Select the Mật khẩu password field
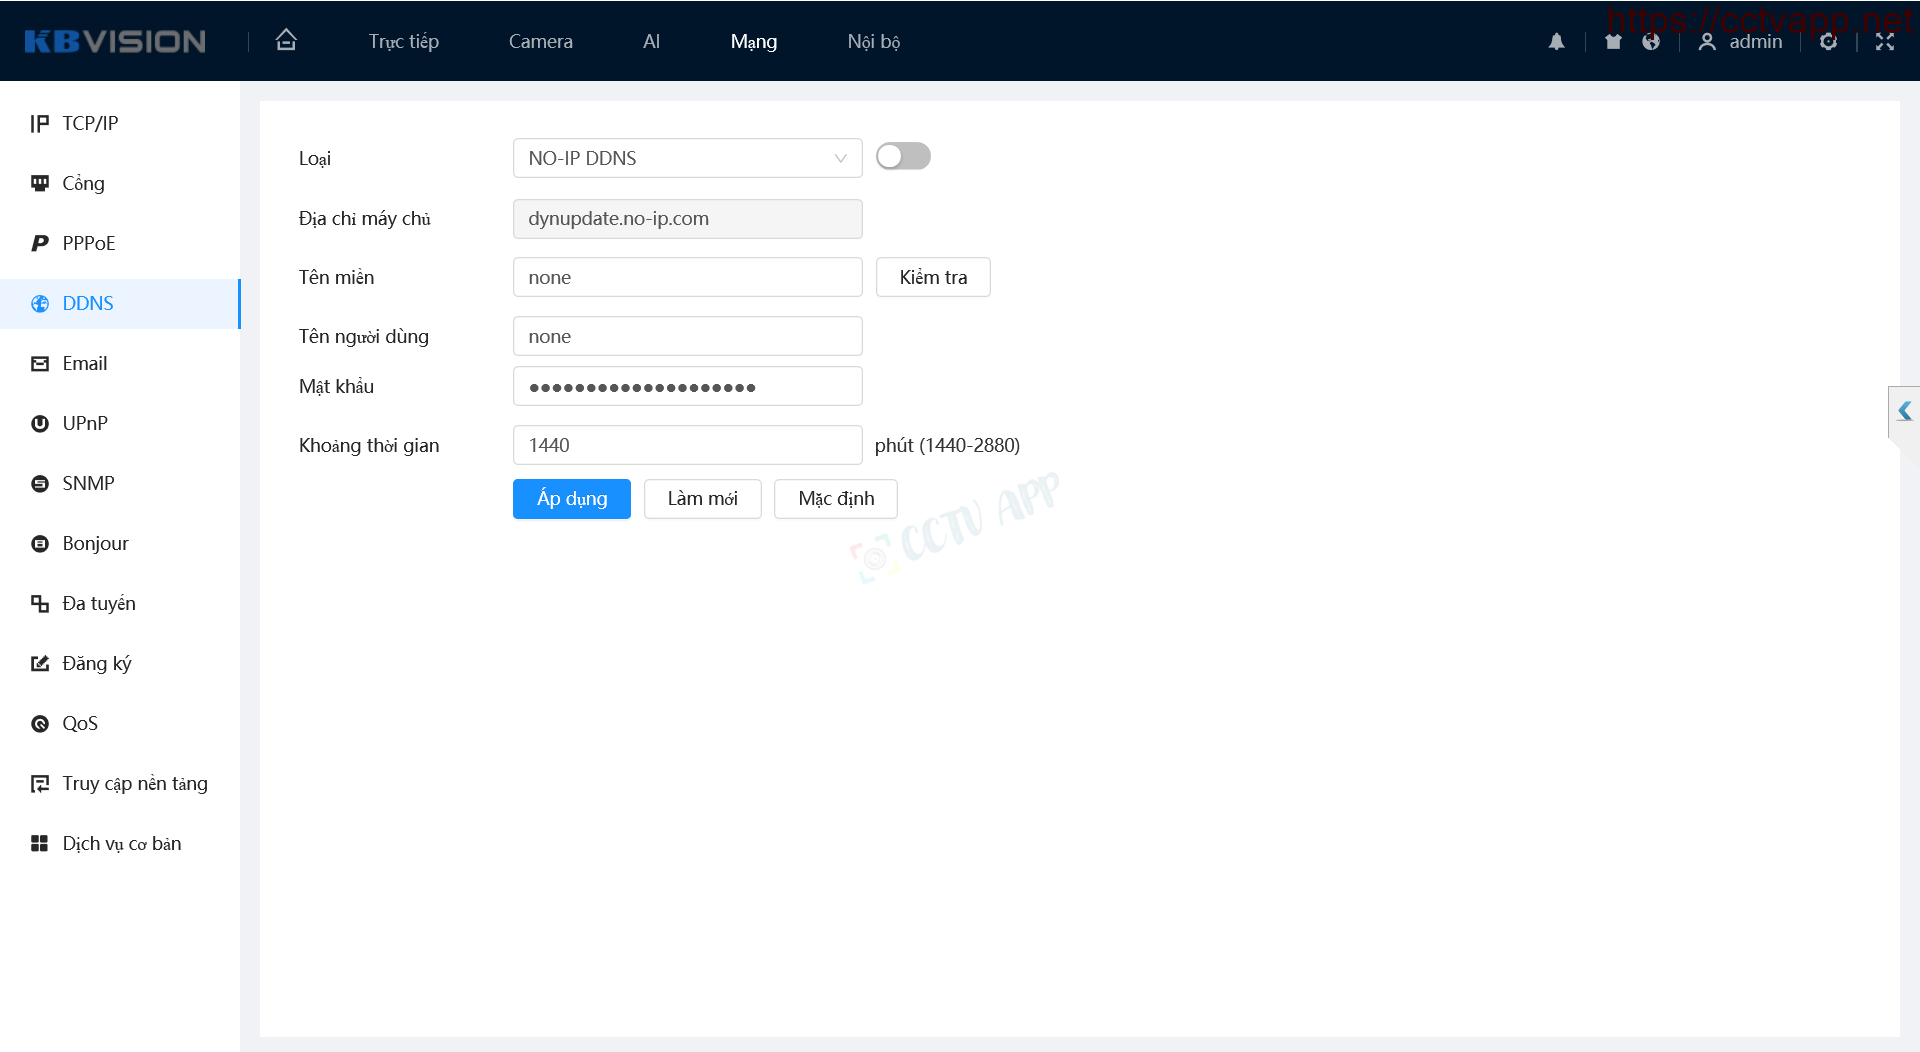This screenshot has width=1920, height=1052. click(x=687, y=386)
